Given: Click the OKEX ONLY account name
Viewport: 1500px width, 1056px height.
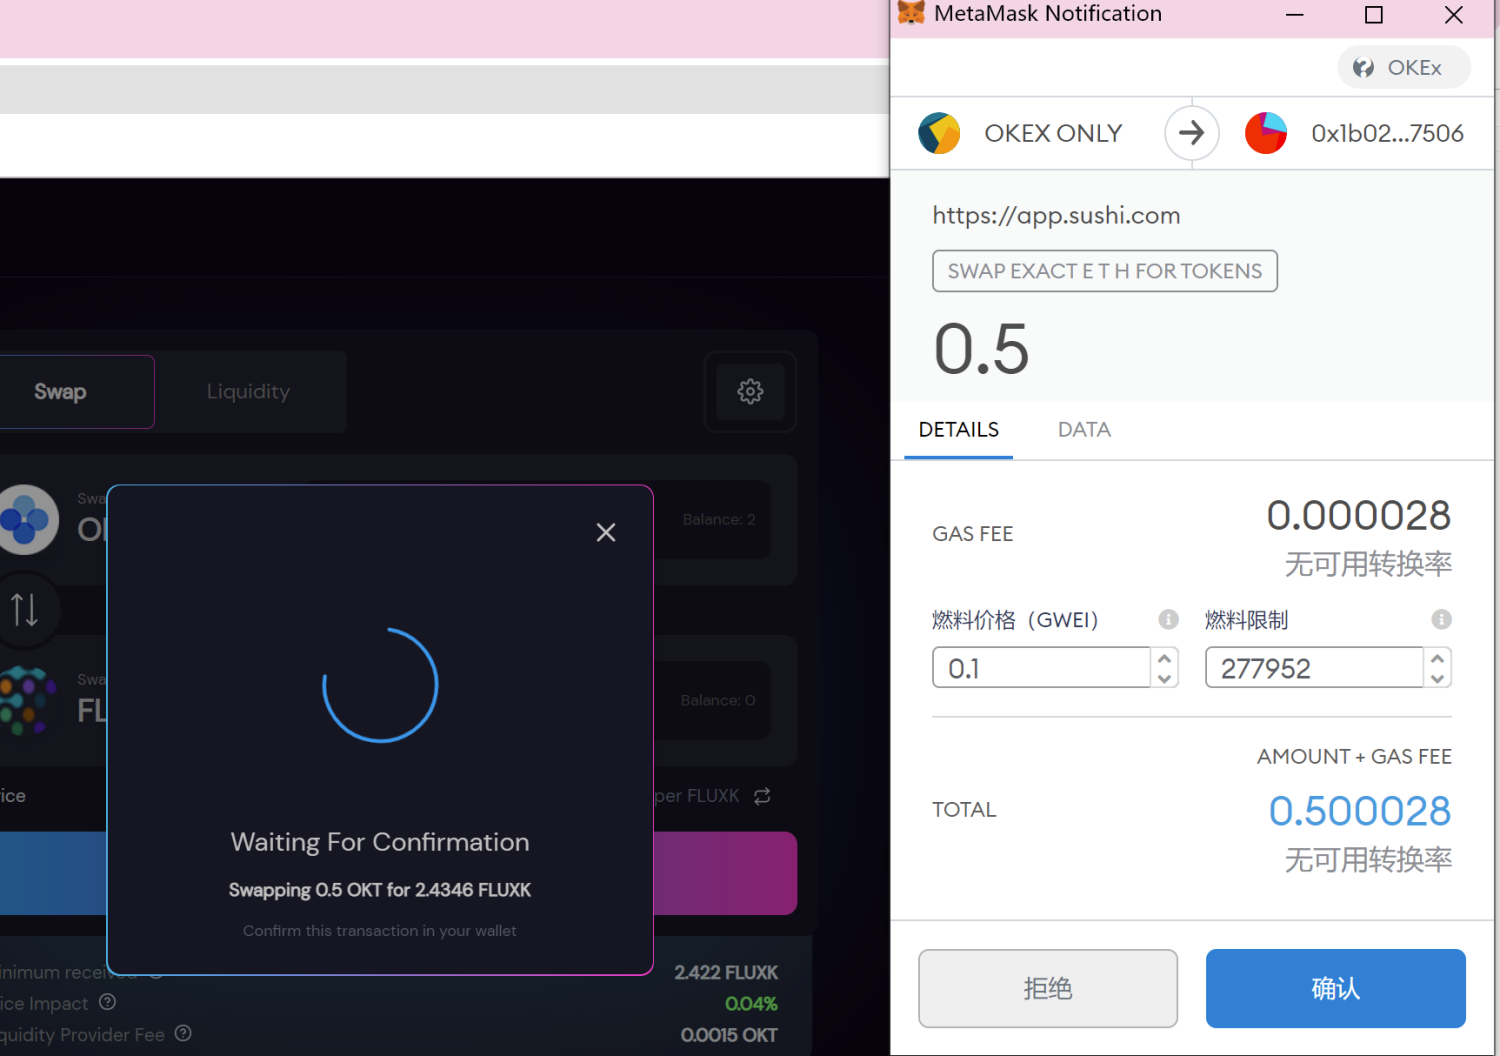Looking at the screenshot, I should point(1053,133).
